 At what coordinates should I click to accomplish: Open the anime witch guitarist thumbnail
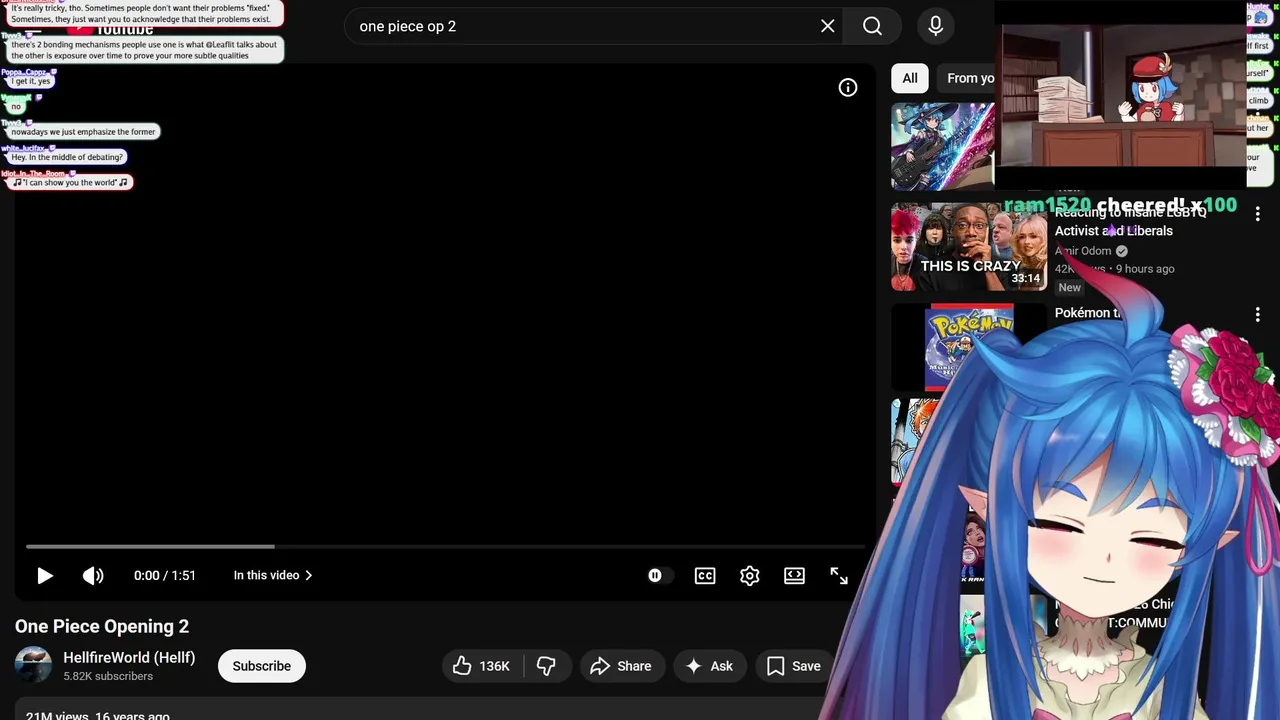[x=943, y=146]
